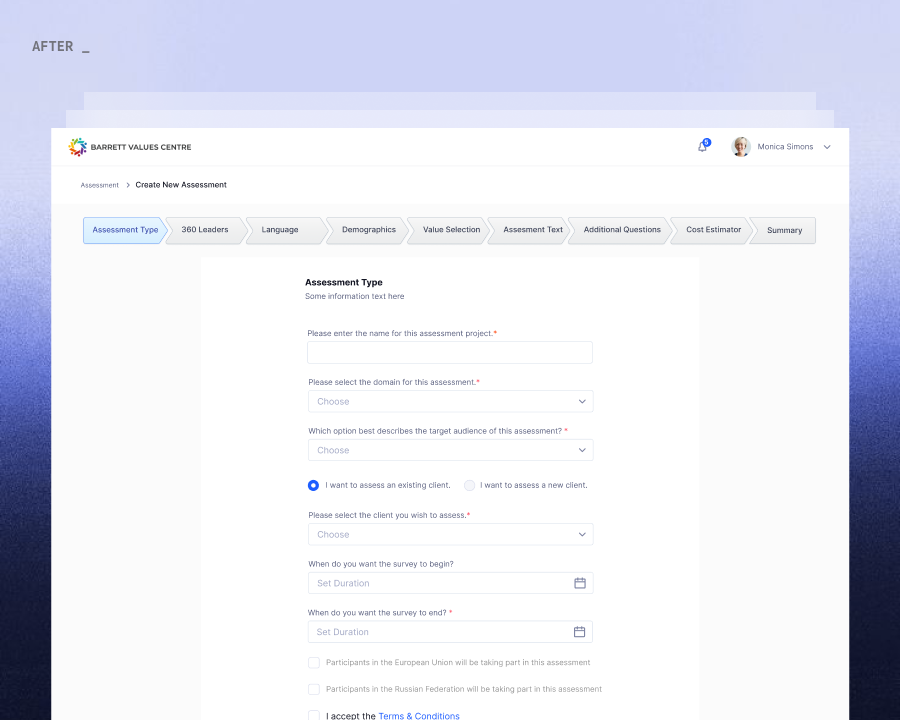The height and width of the screenshot is (720, 900).
Task: Open calendar for survey begin date
Action: (580, 583)
